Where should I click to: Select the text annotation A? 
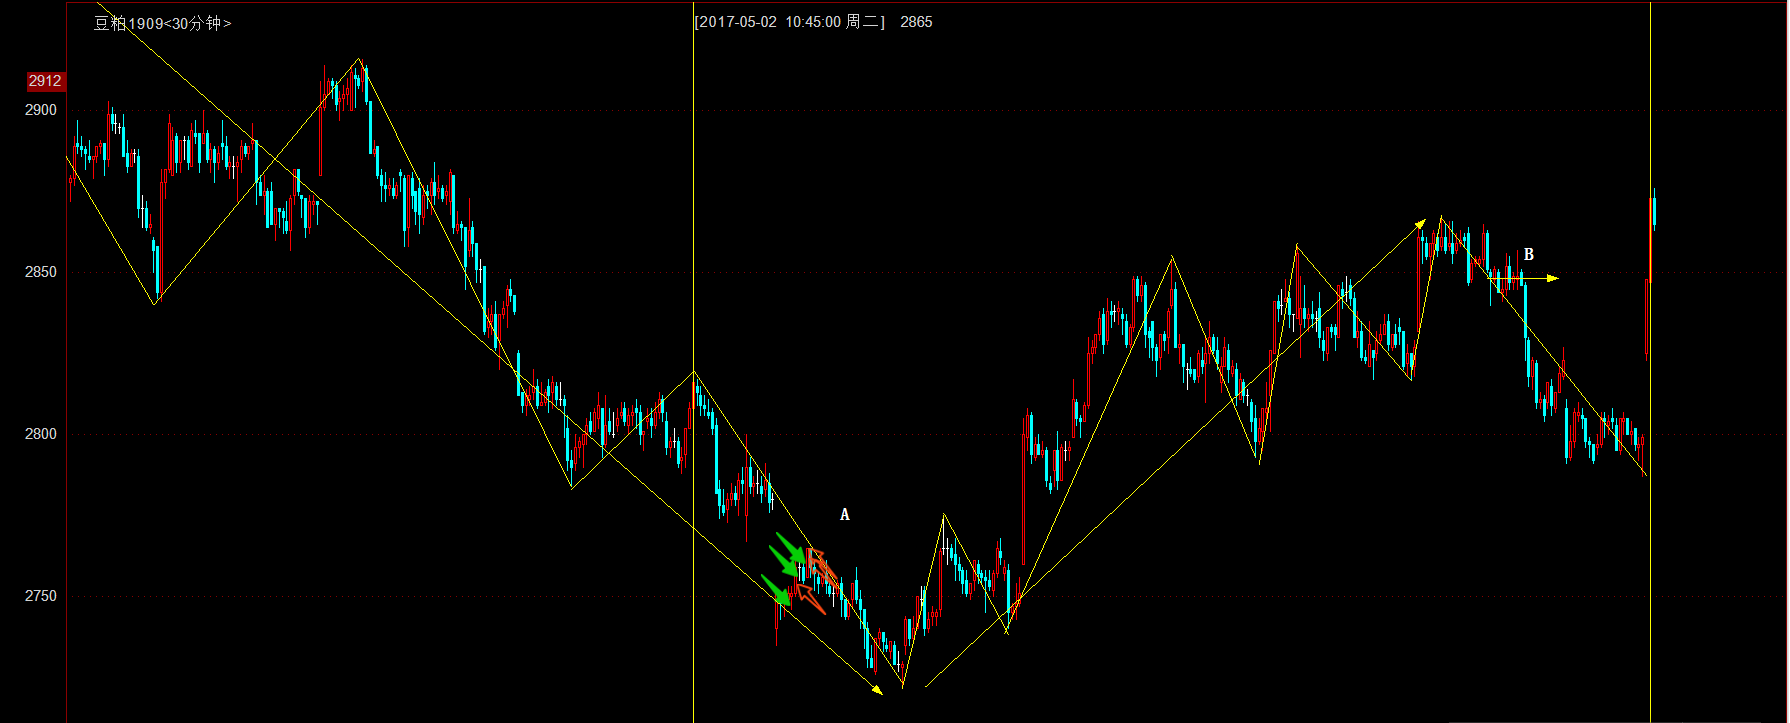844,515
